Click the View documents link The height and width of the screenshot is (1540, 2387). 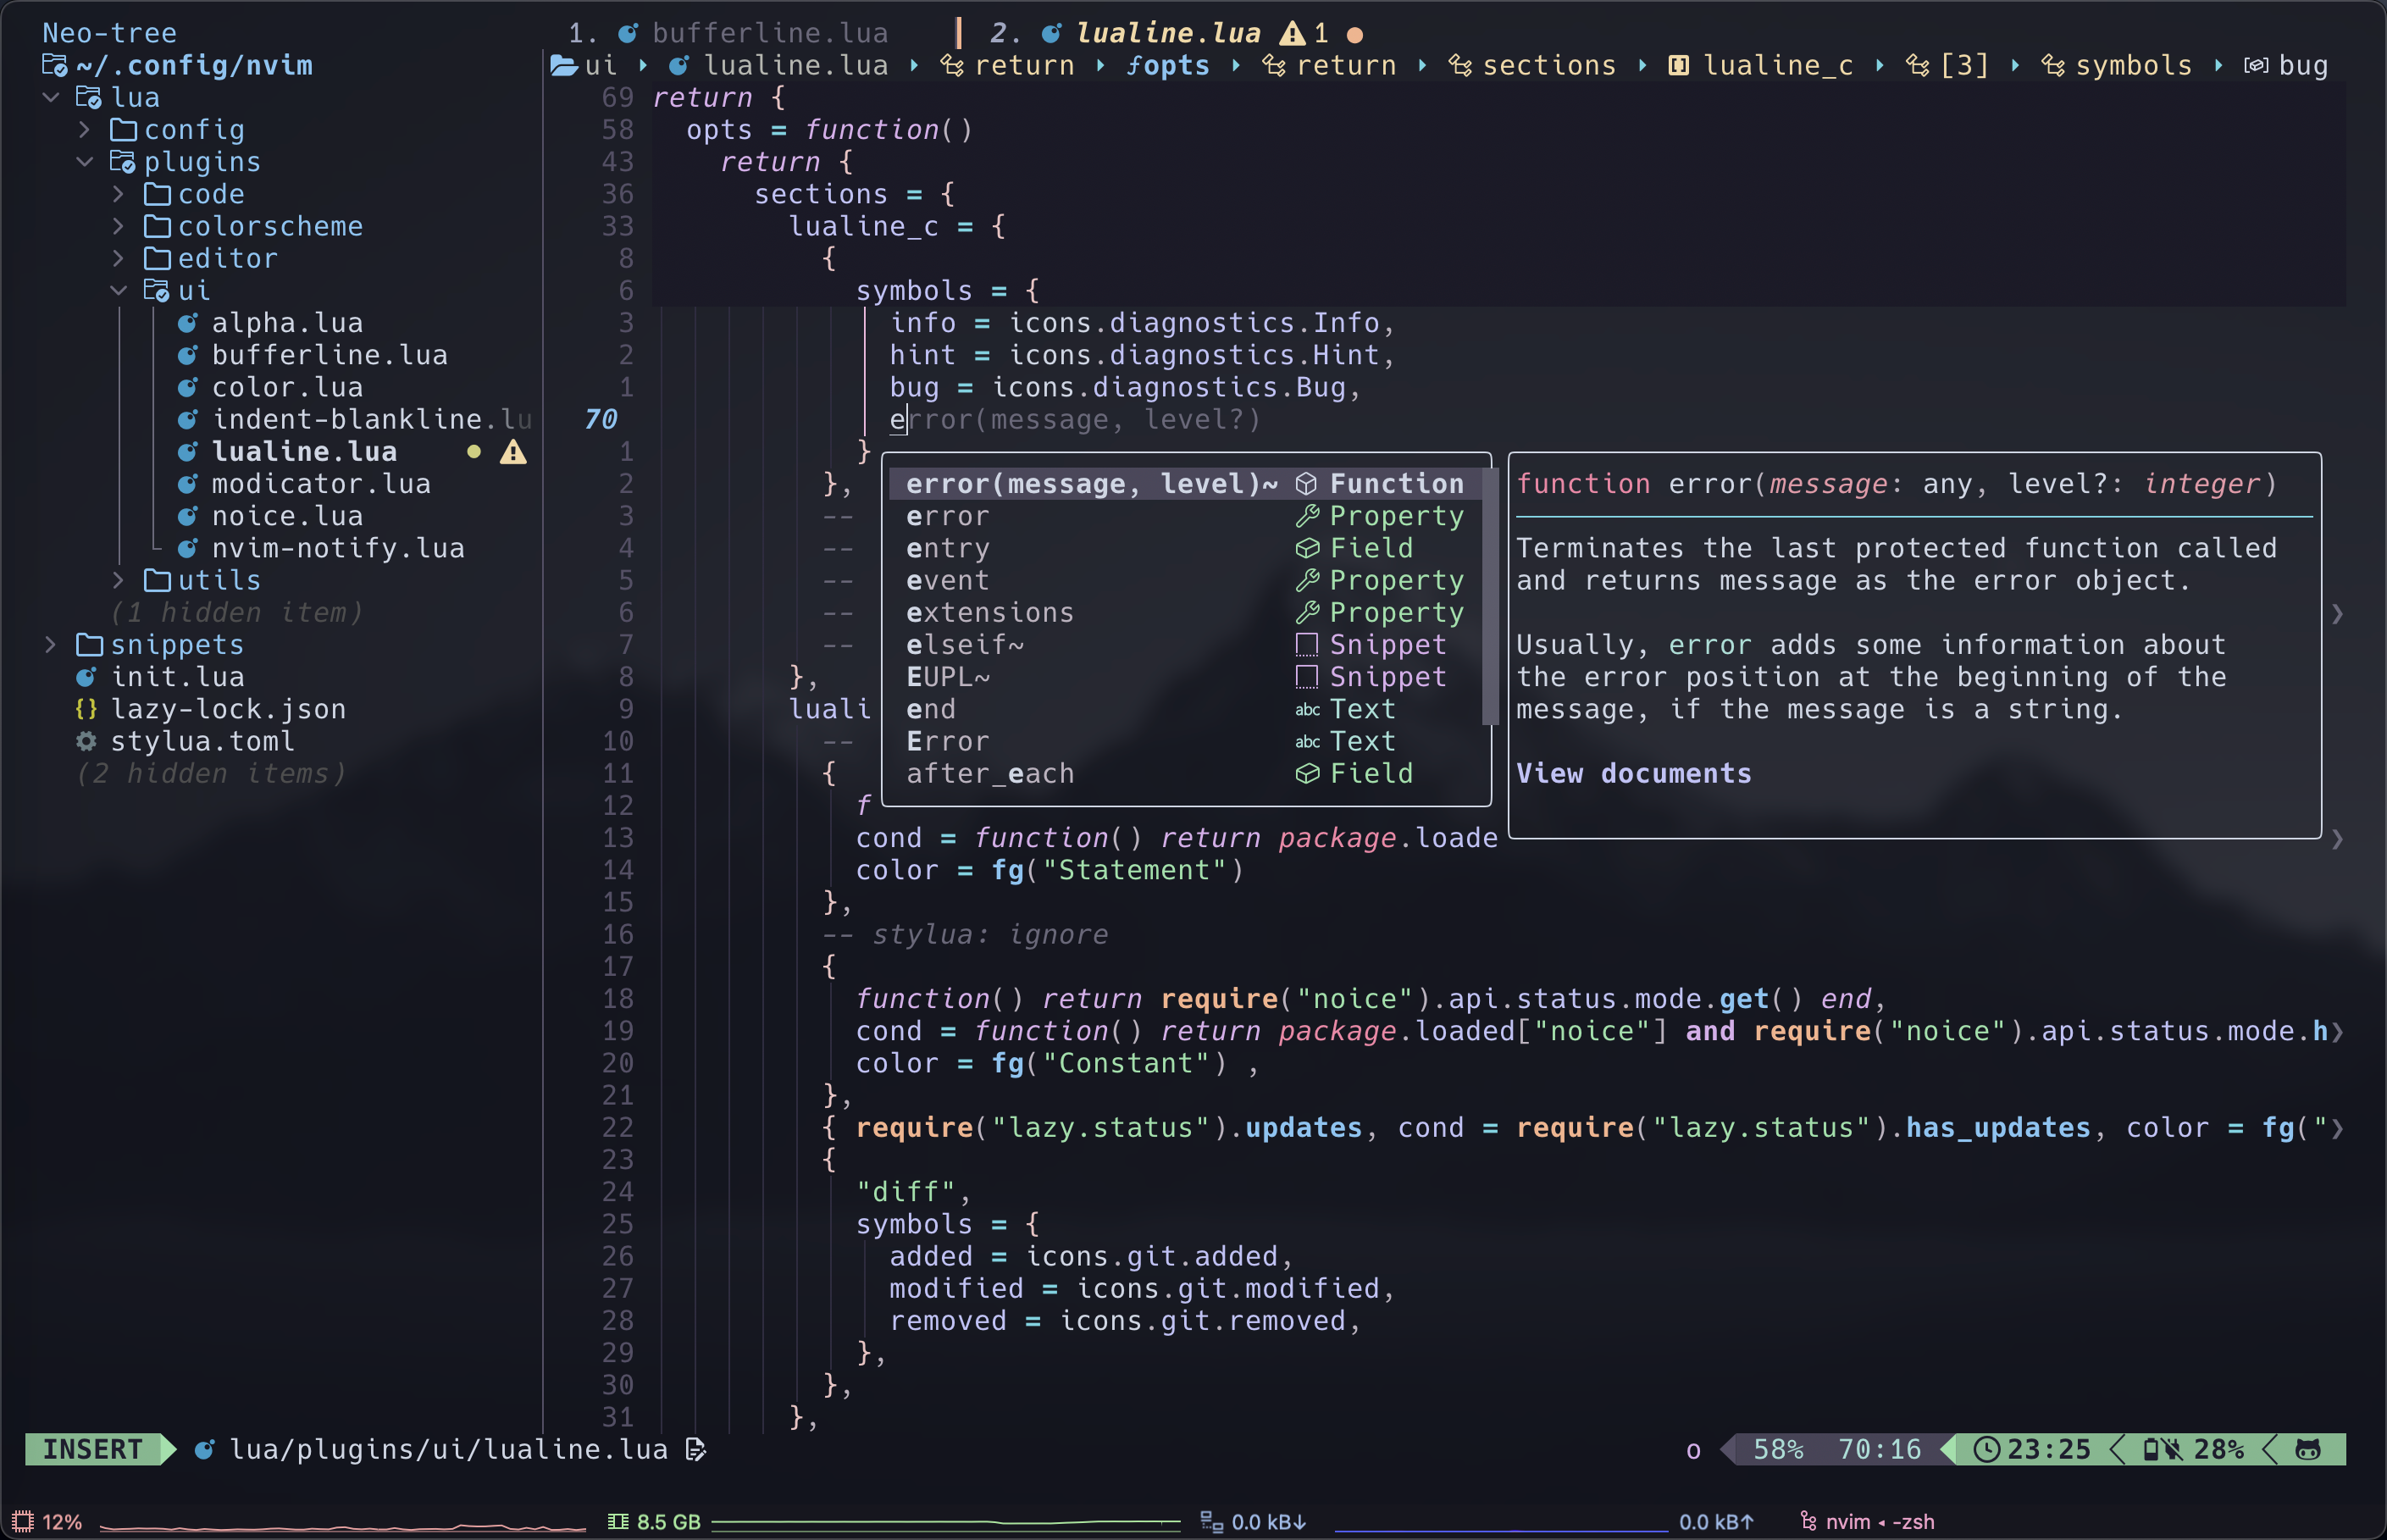1633,772
